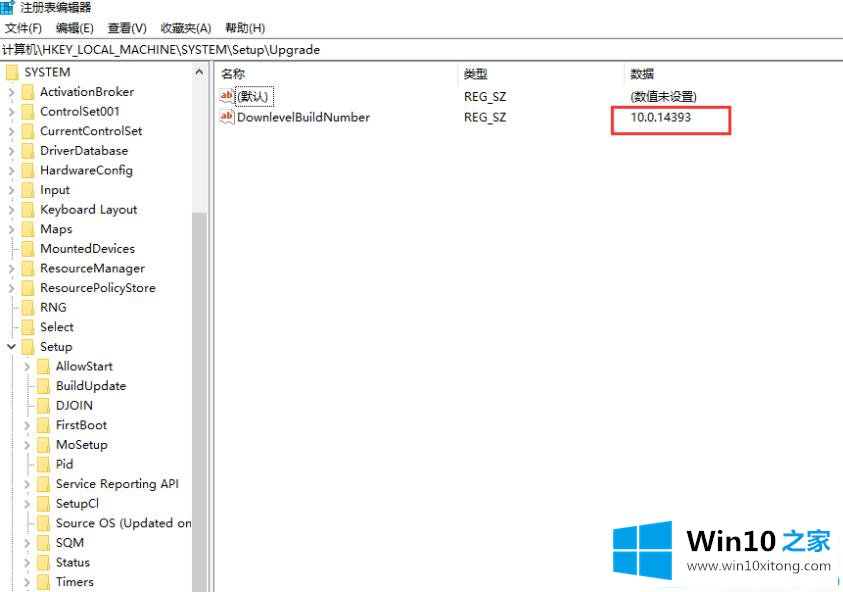The width and height of the screenshot is (843, 592).
Task: Expand the AllowStart subkey
Action: (27, 367)
